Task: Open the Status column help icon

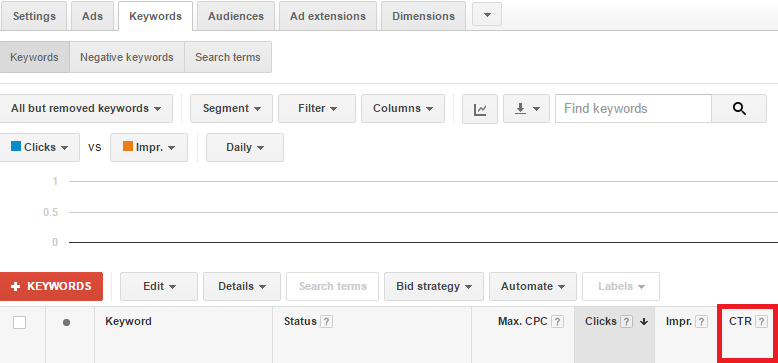Action: click(326, 322)
